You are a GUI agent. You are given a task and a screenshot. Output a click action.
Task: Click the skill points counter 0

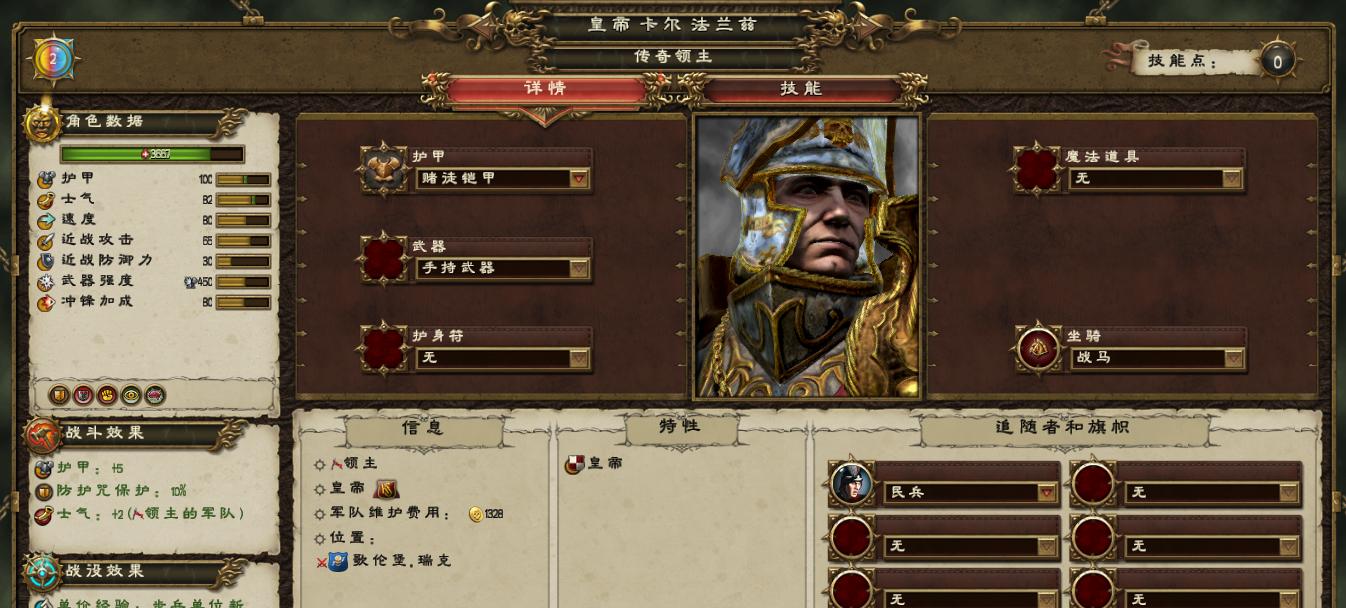[1277, 62]
